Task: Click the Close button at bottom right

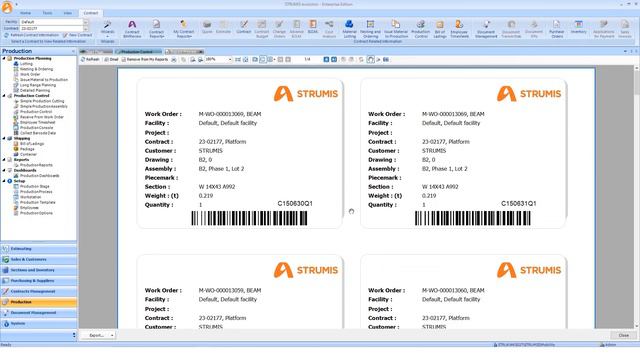Action: [623, 335]
